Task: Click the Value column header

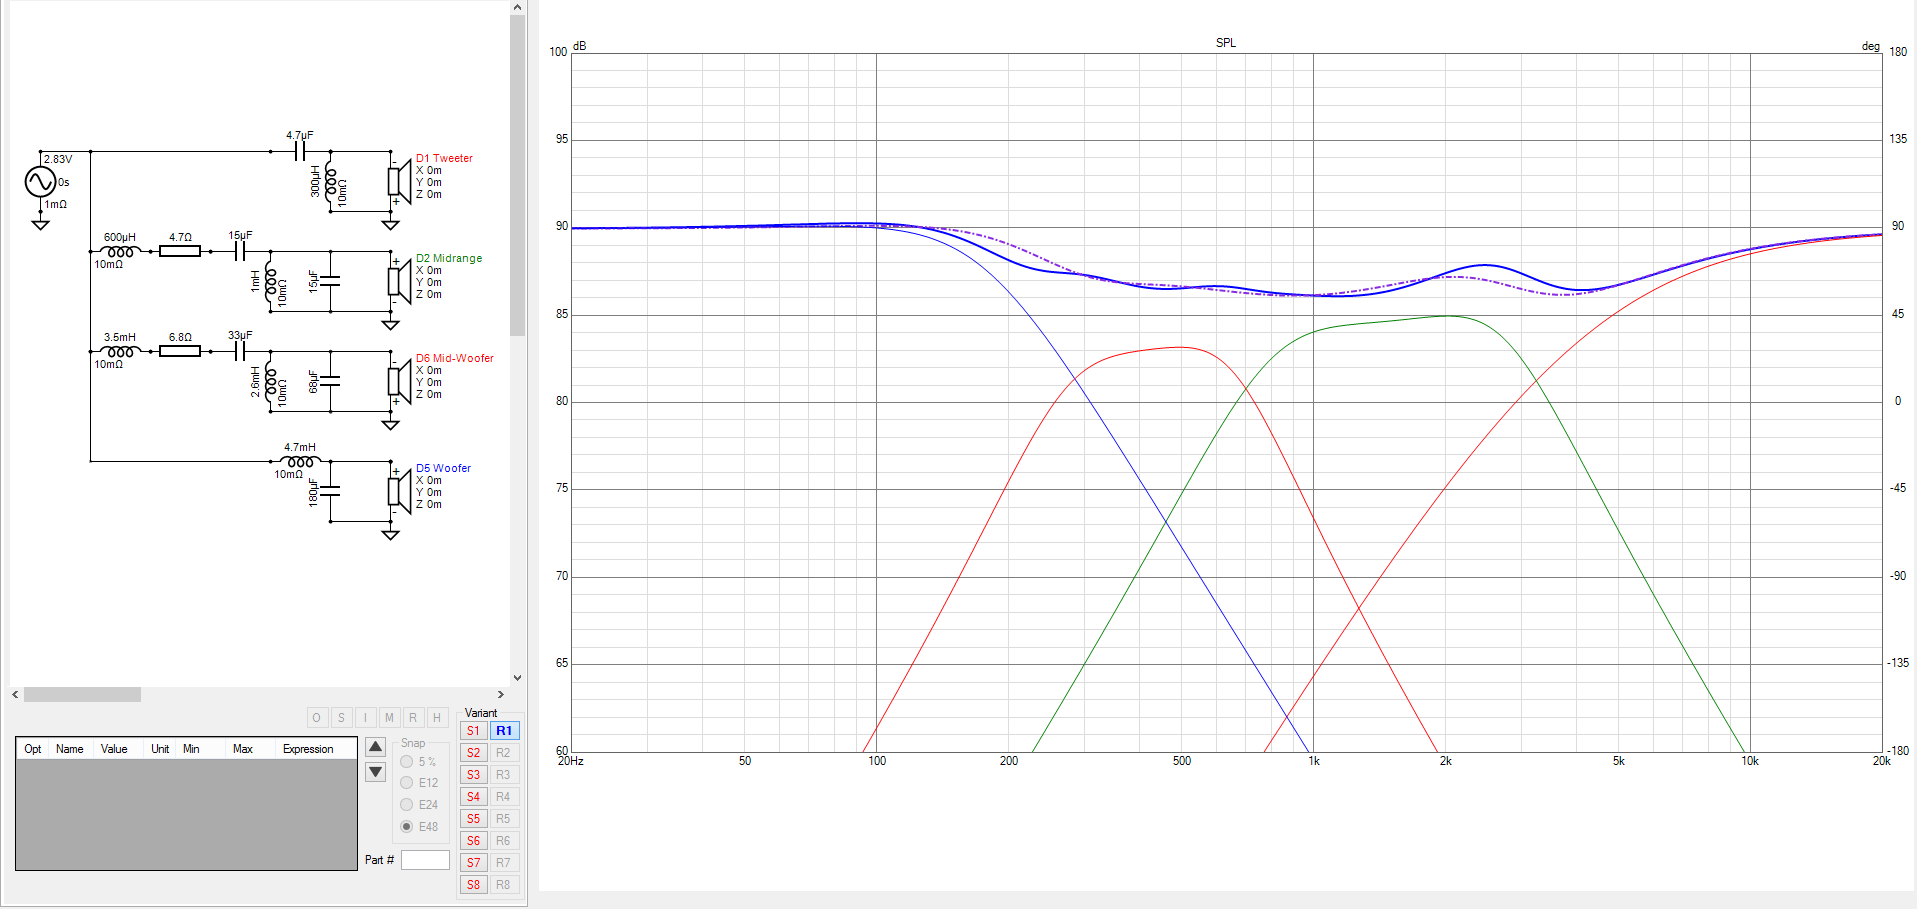Action: 114,749
